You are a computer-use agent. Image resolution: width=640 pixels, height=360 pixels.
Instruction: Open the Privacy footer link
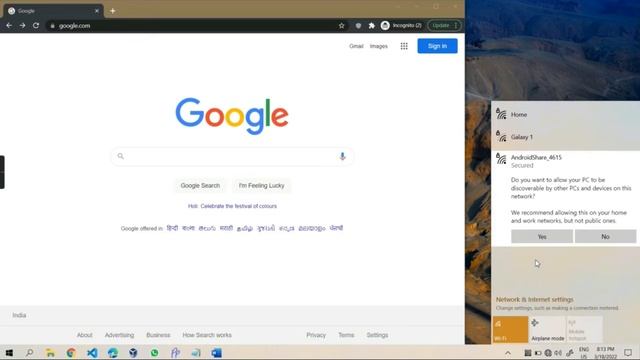(x=316, y=335)
